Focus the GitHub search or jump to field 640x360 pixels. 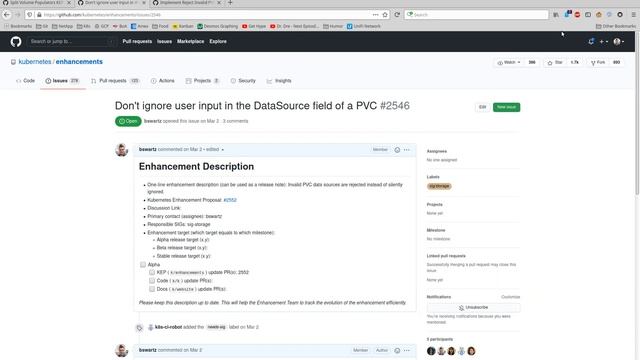pyautogui.click(x=71, y=41)
